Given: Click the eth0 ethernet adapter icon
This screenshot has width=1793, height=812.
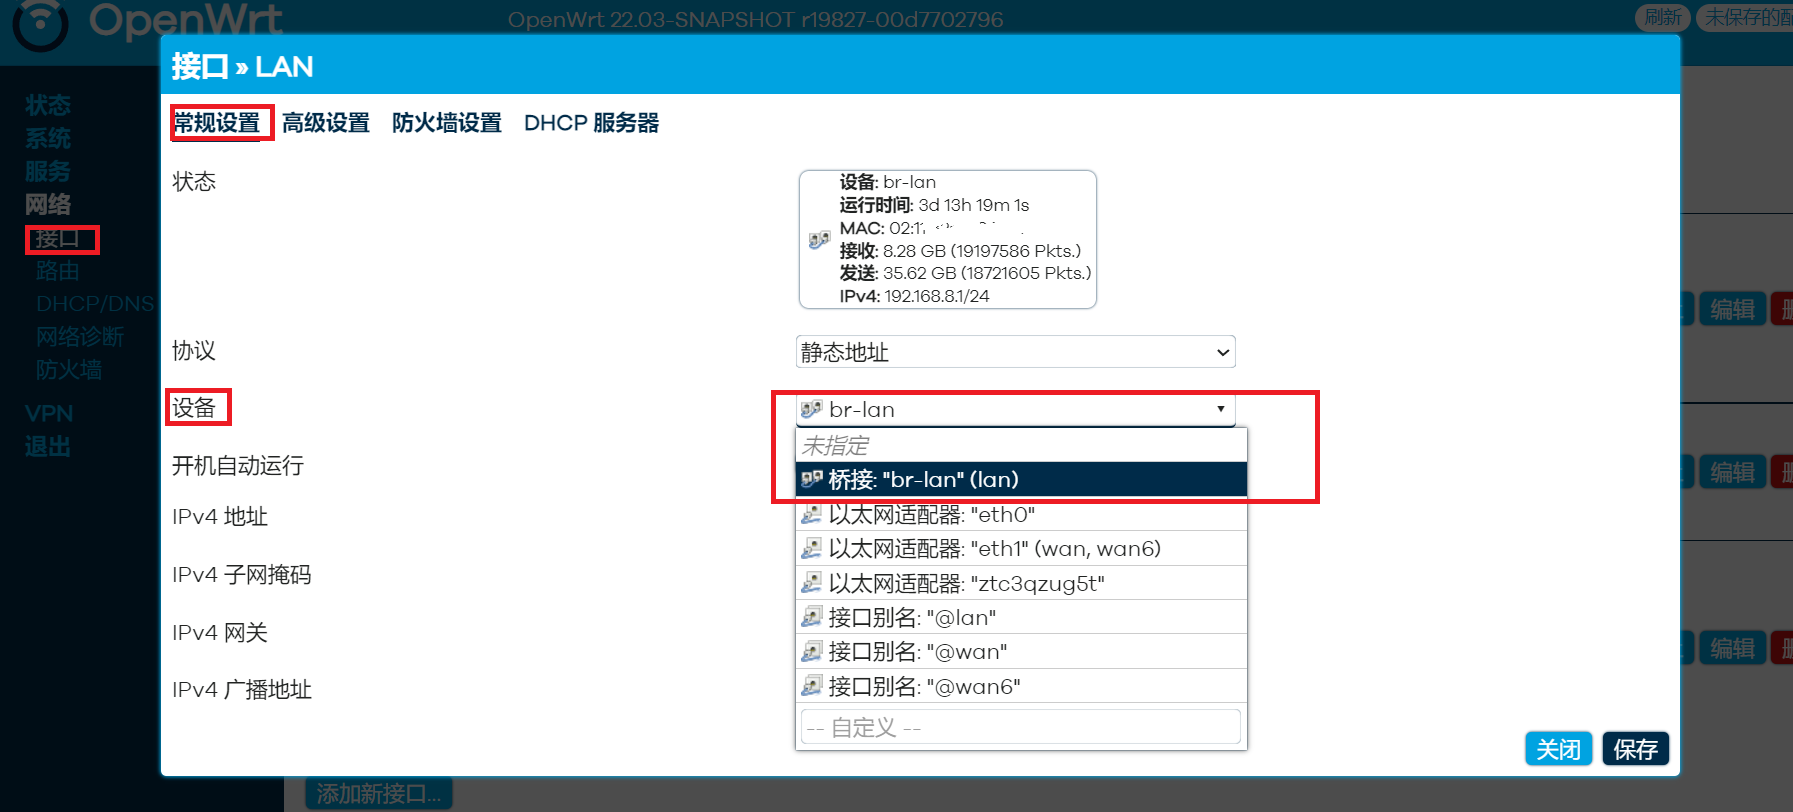Looking at the screenshot, I should click(x=811, y=514).
